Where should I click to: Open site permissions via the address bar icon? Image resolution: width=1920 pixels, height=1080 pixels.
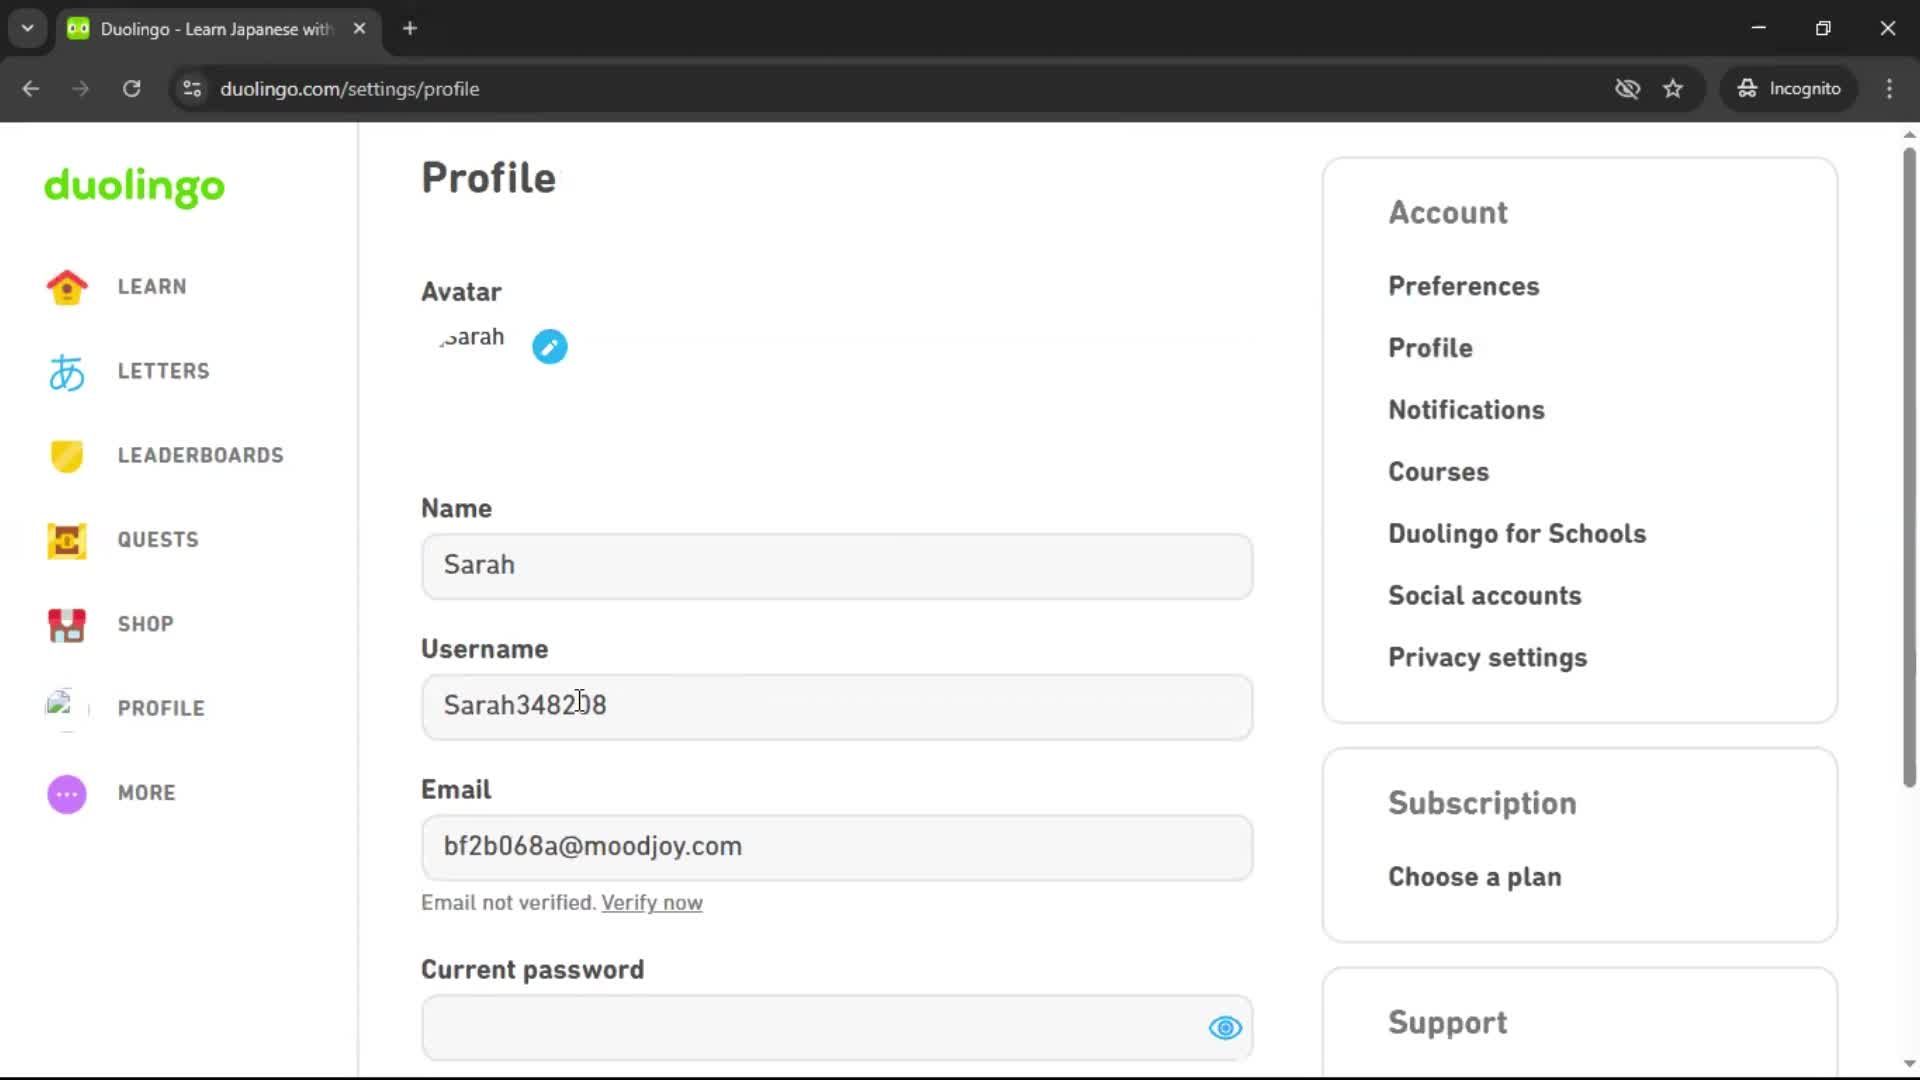[x=191, y=89]
